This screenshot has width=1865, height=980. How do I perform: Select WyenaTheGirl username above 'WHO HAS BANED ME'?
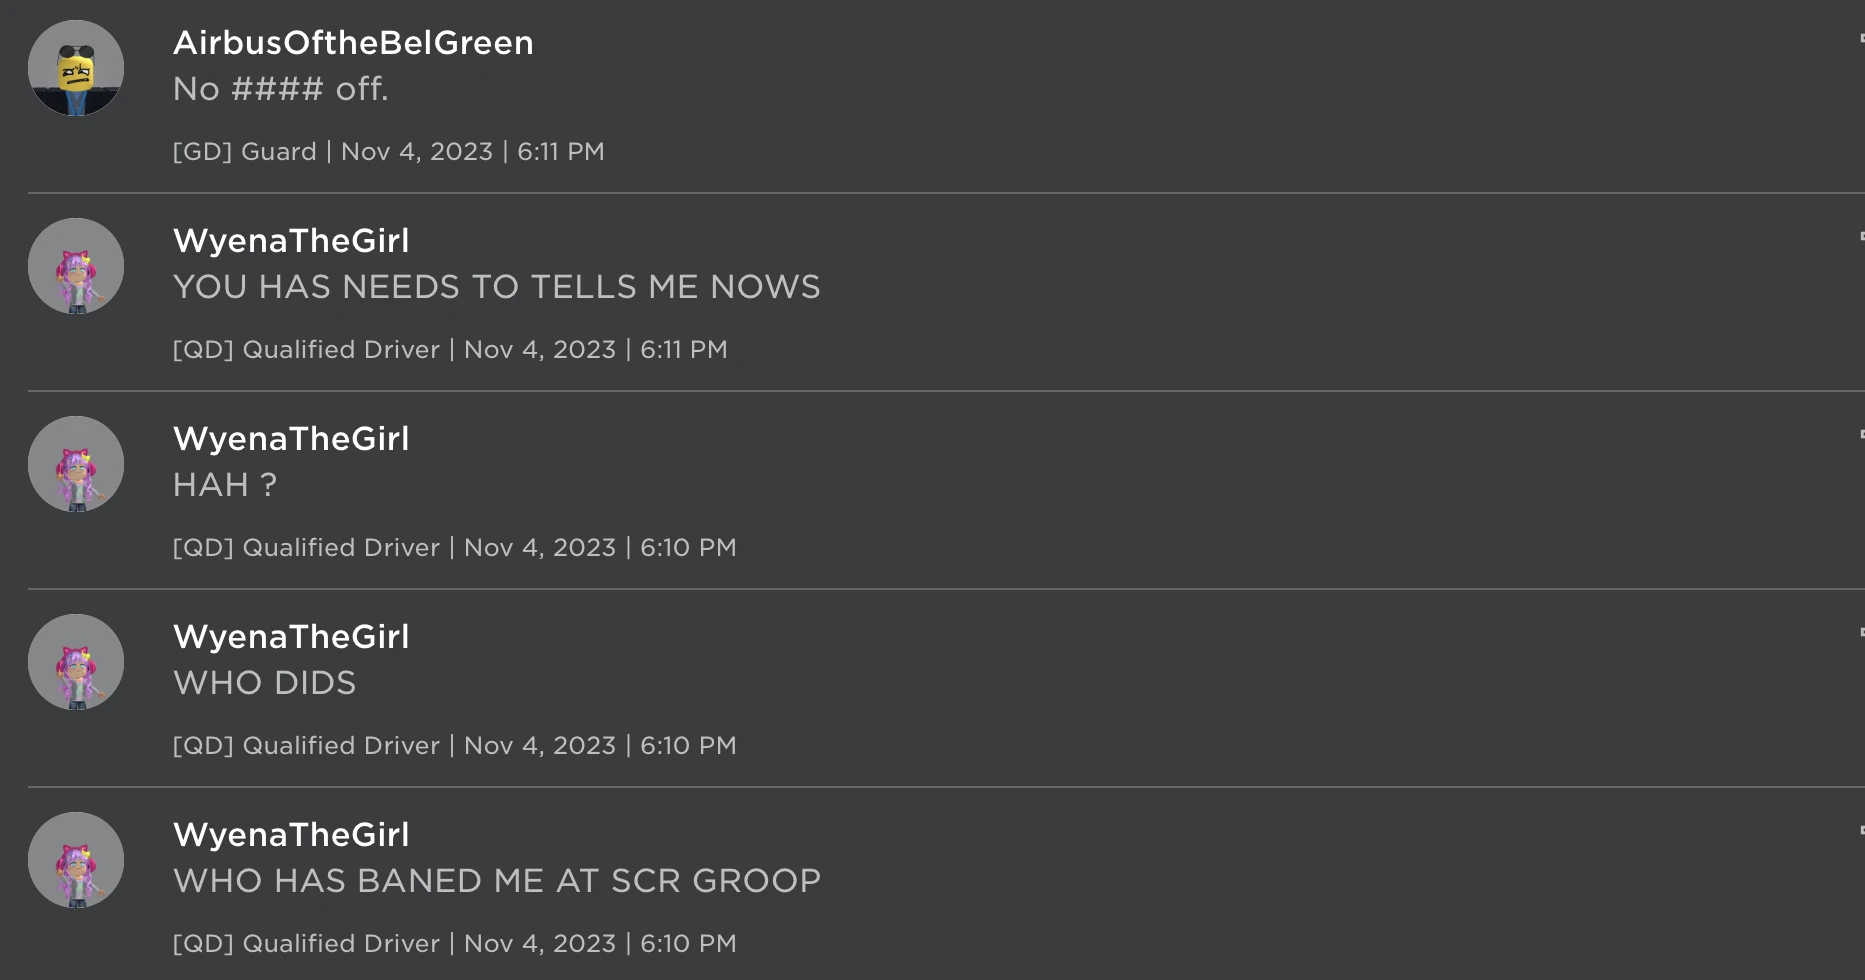pos(291,835)
